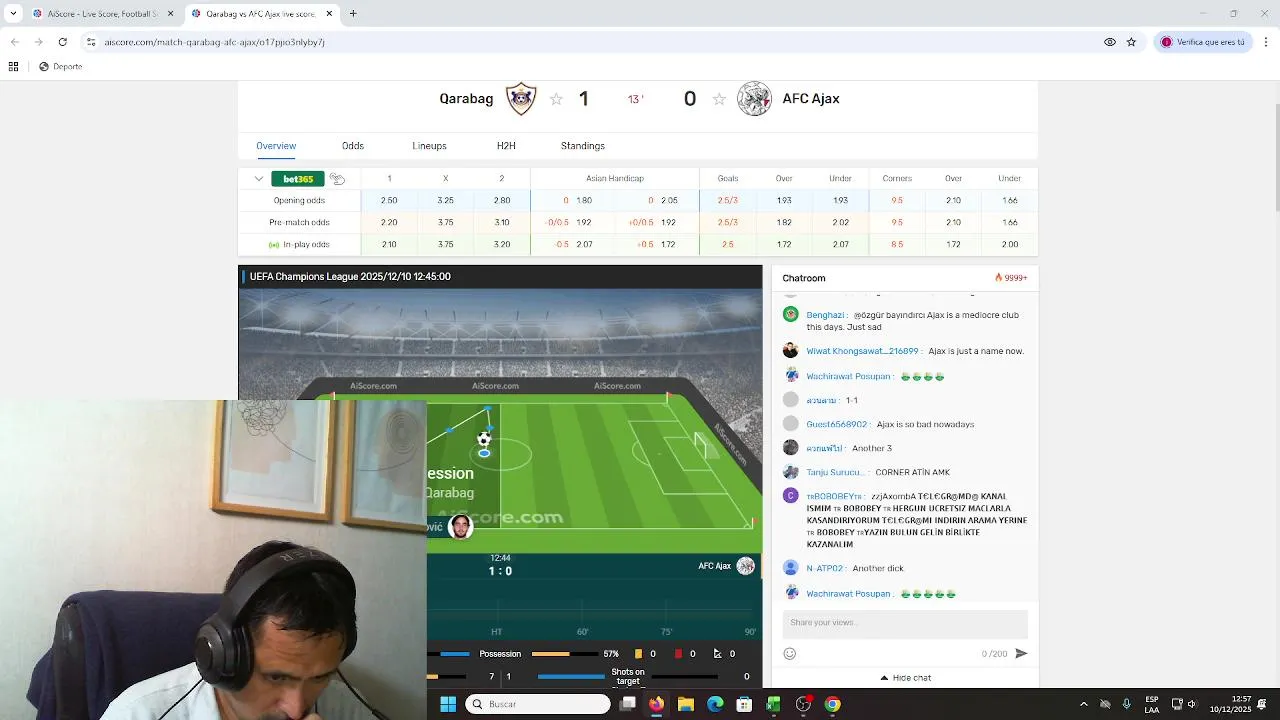Open the Windows Start menu
The image size is (1280, 720).
(x=448, y=704)
